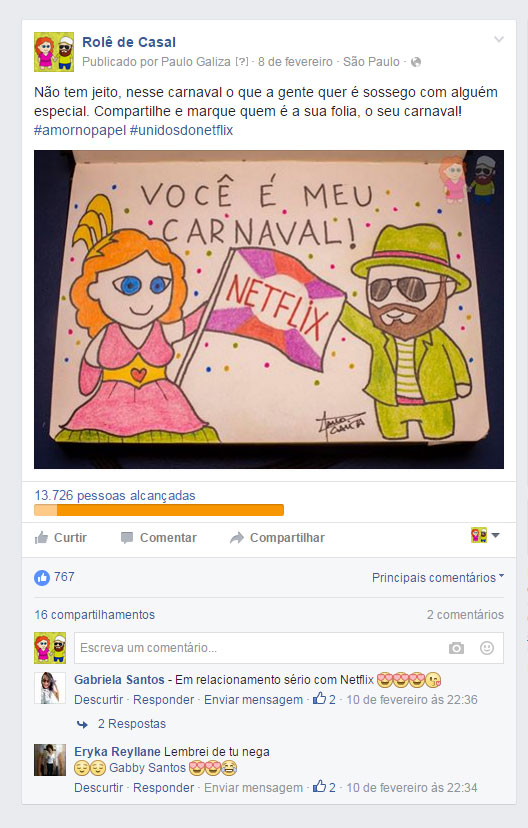Image resolution: width=528 pixels, height=828 pixels.
Task: Click the Rolê de Casal page avatar
Action: coord(54,52)
